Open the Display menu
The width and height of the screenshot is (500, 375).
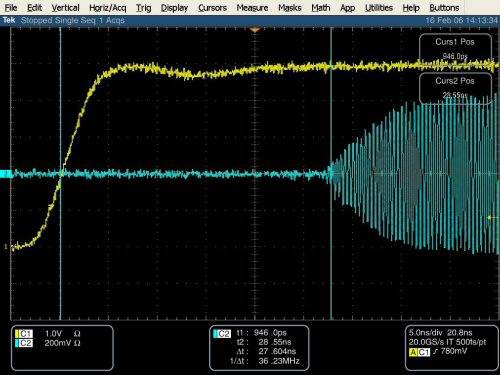pyautogui.click(x=174, y=8)
